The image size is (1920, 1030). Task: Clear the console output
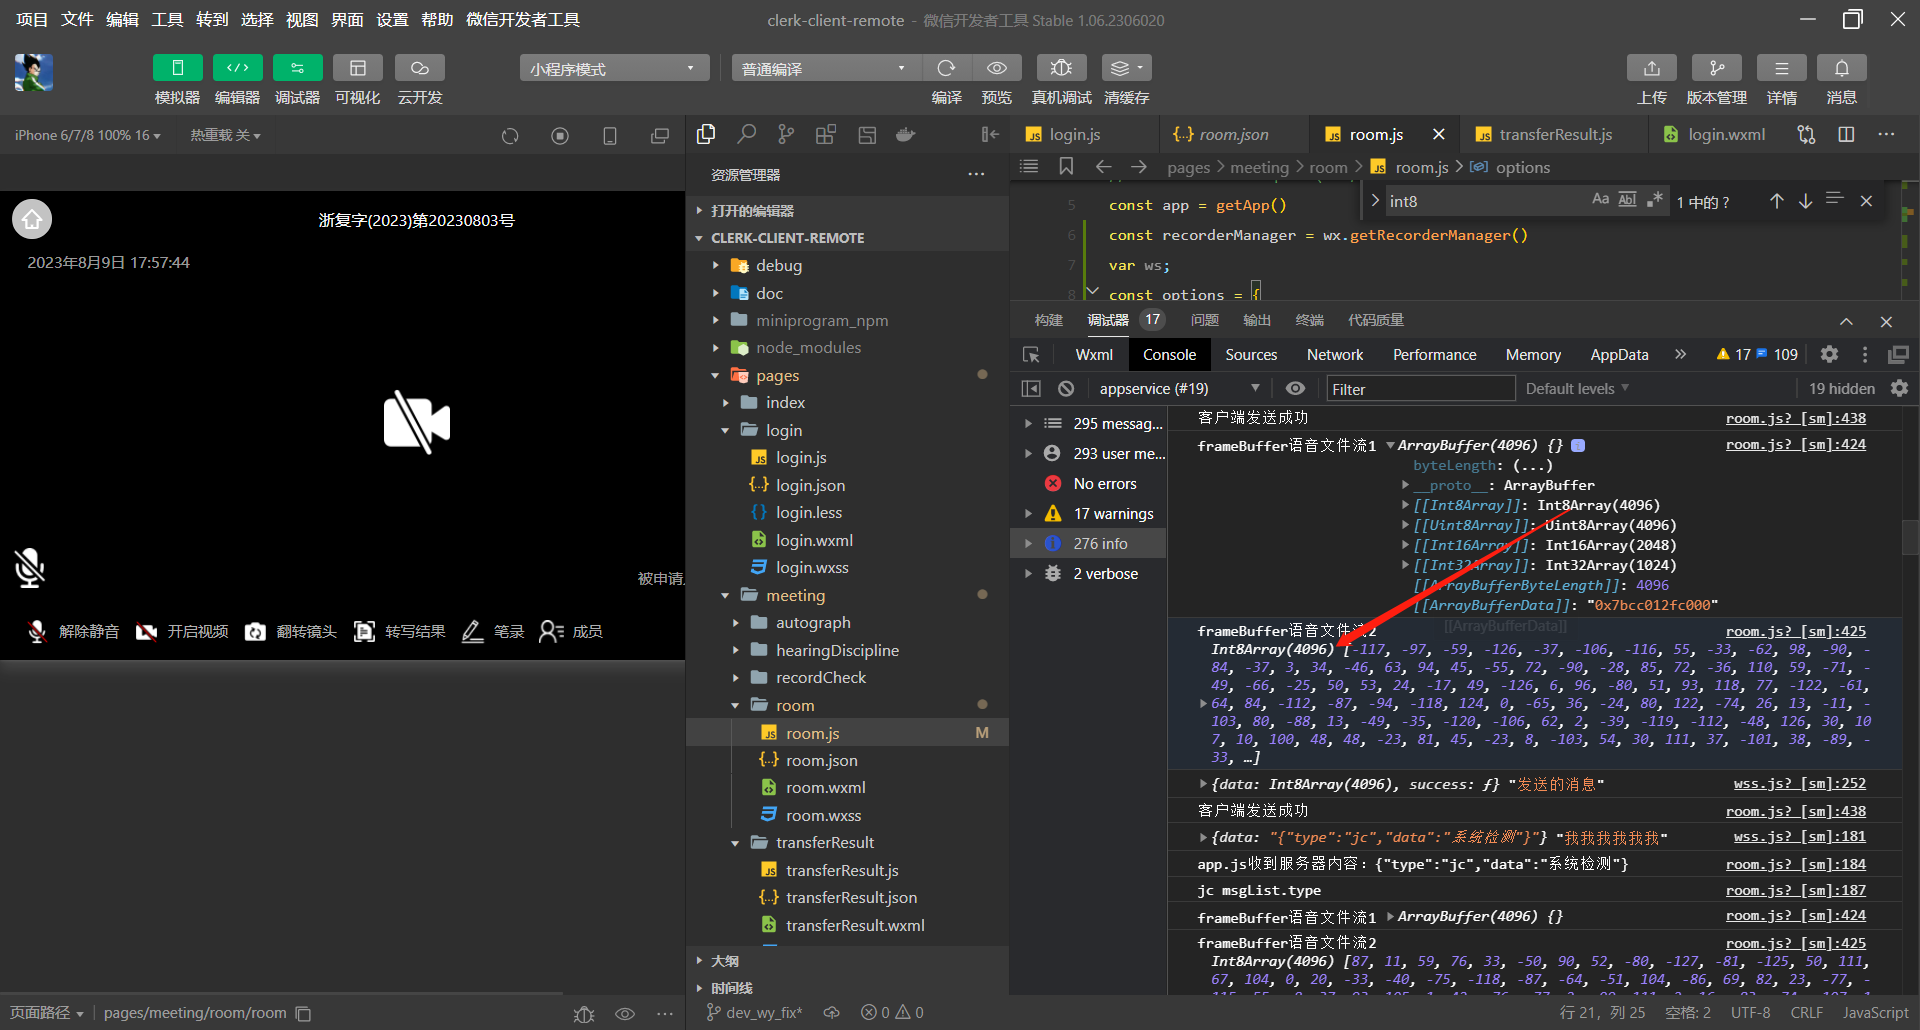[1066, 388]
